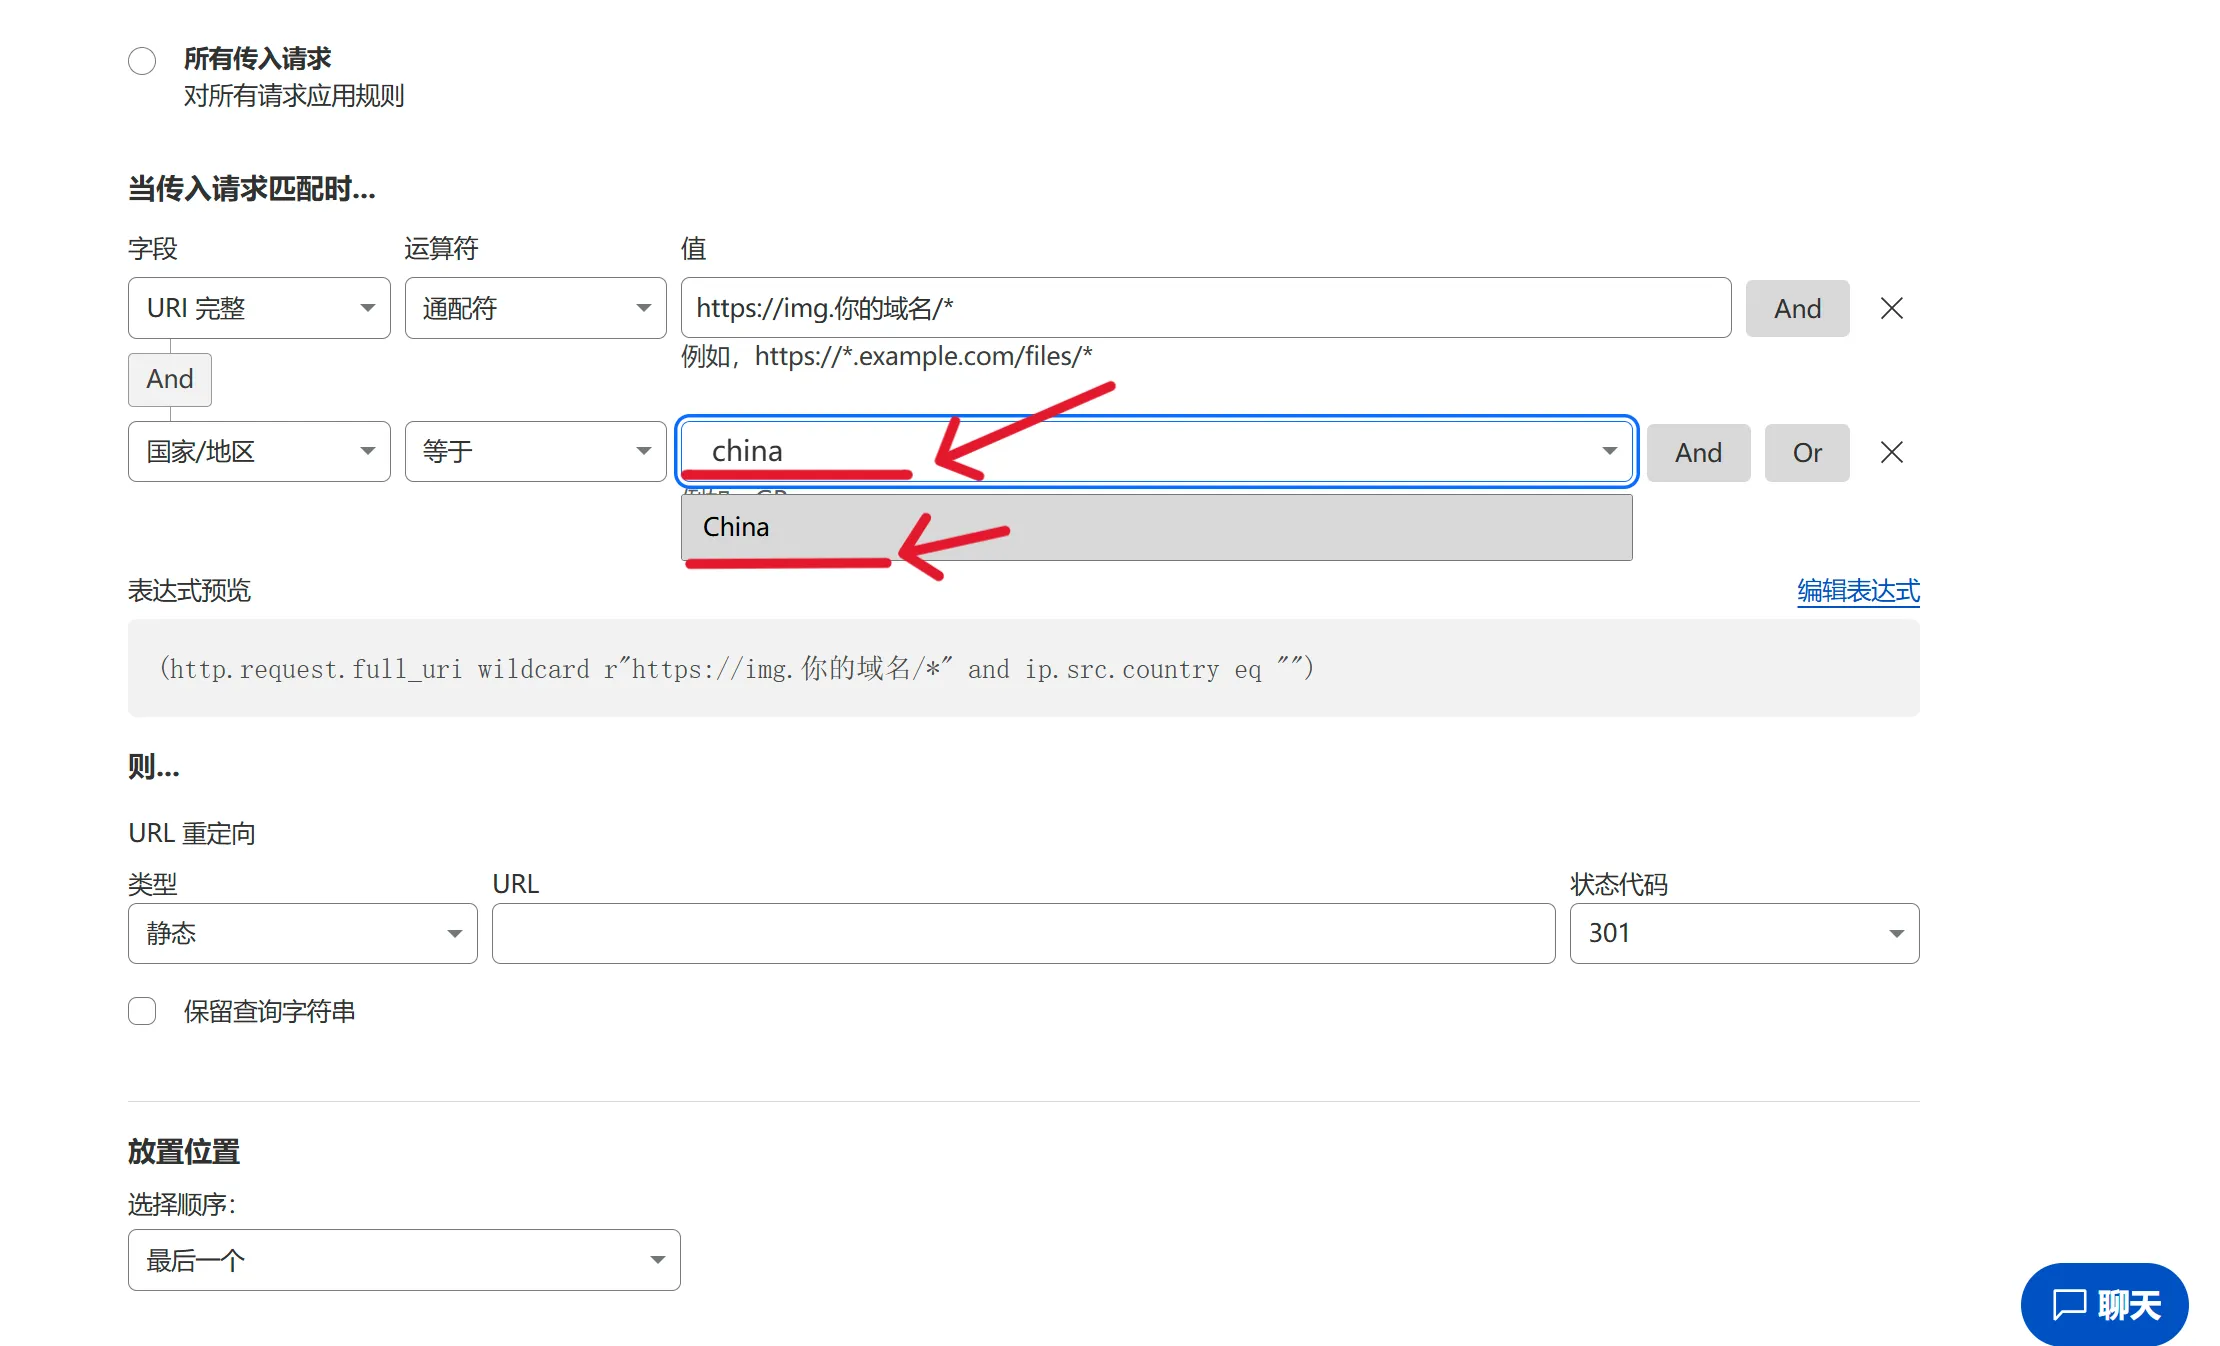Open the 等于 operator dropdown

tap(535, 452)
